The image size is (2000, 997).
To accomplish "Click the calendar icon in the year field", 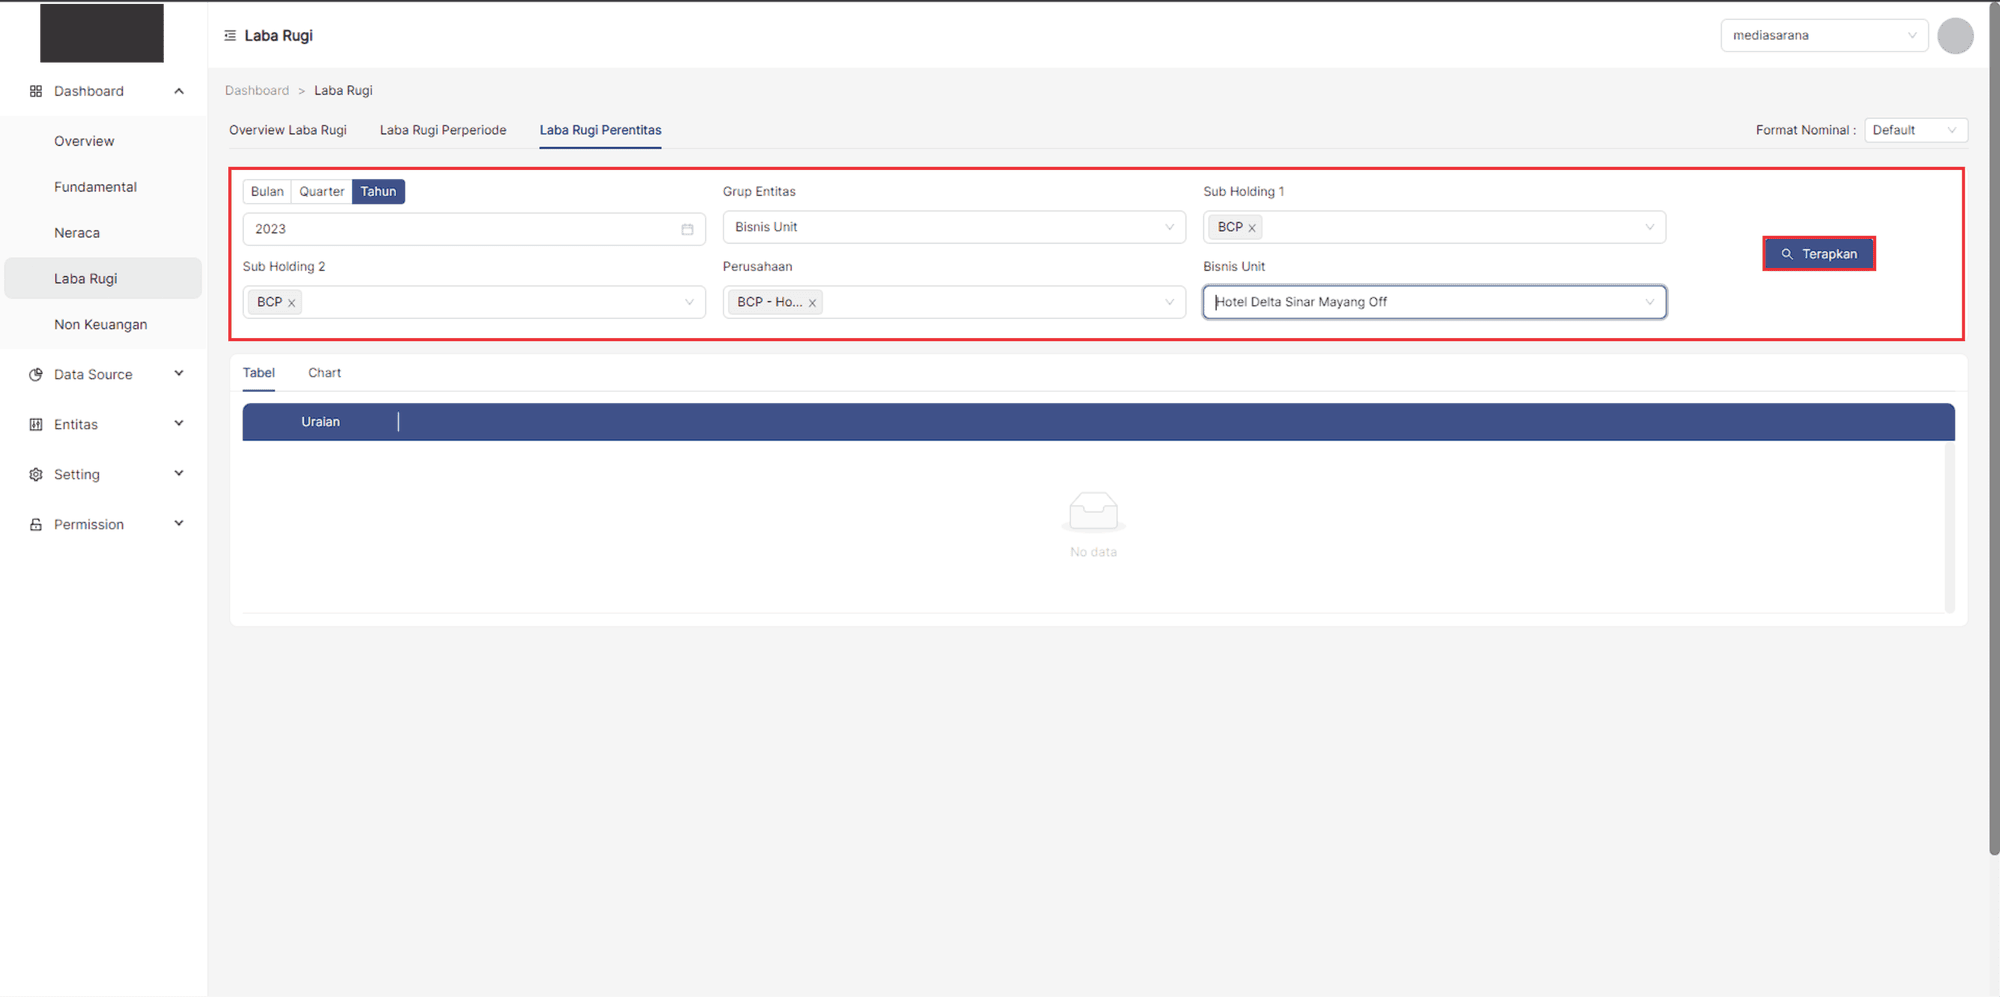I will click(687, 229).
